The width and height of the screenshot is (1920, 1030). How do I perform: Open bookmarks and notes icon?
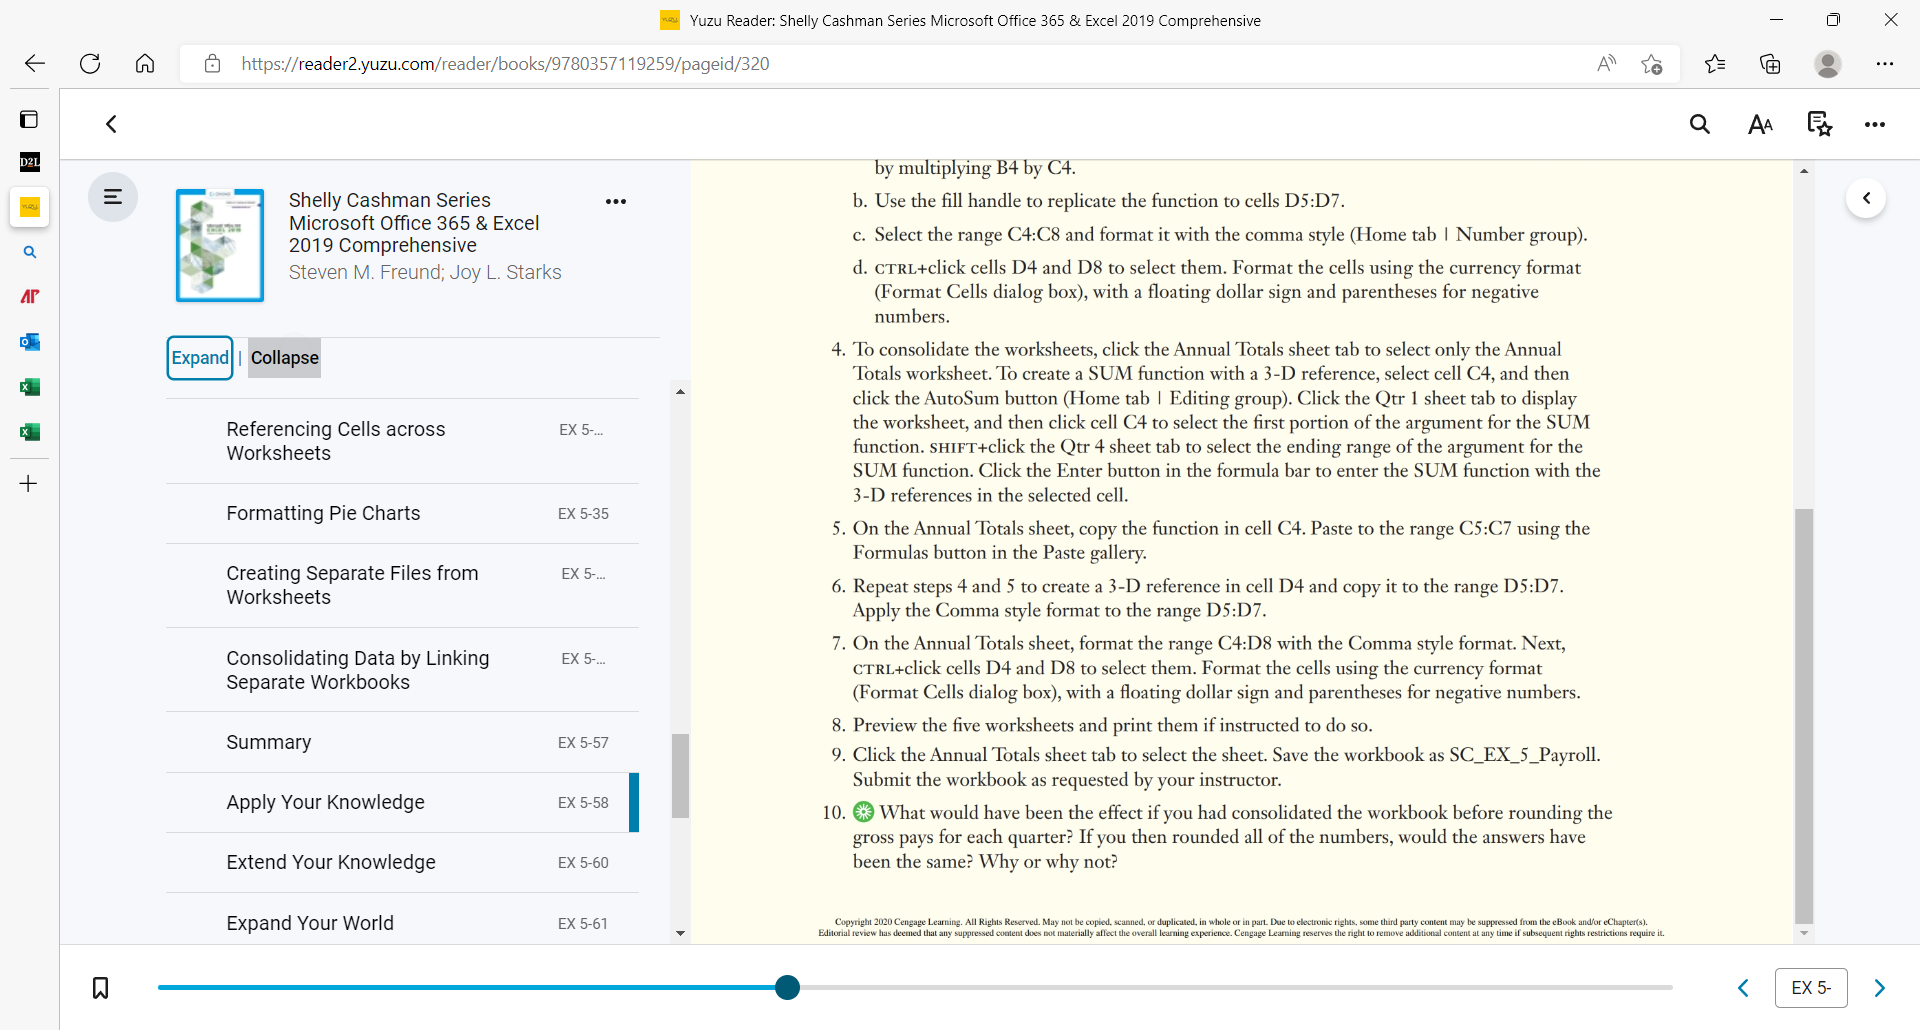point(1820,124)
